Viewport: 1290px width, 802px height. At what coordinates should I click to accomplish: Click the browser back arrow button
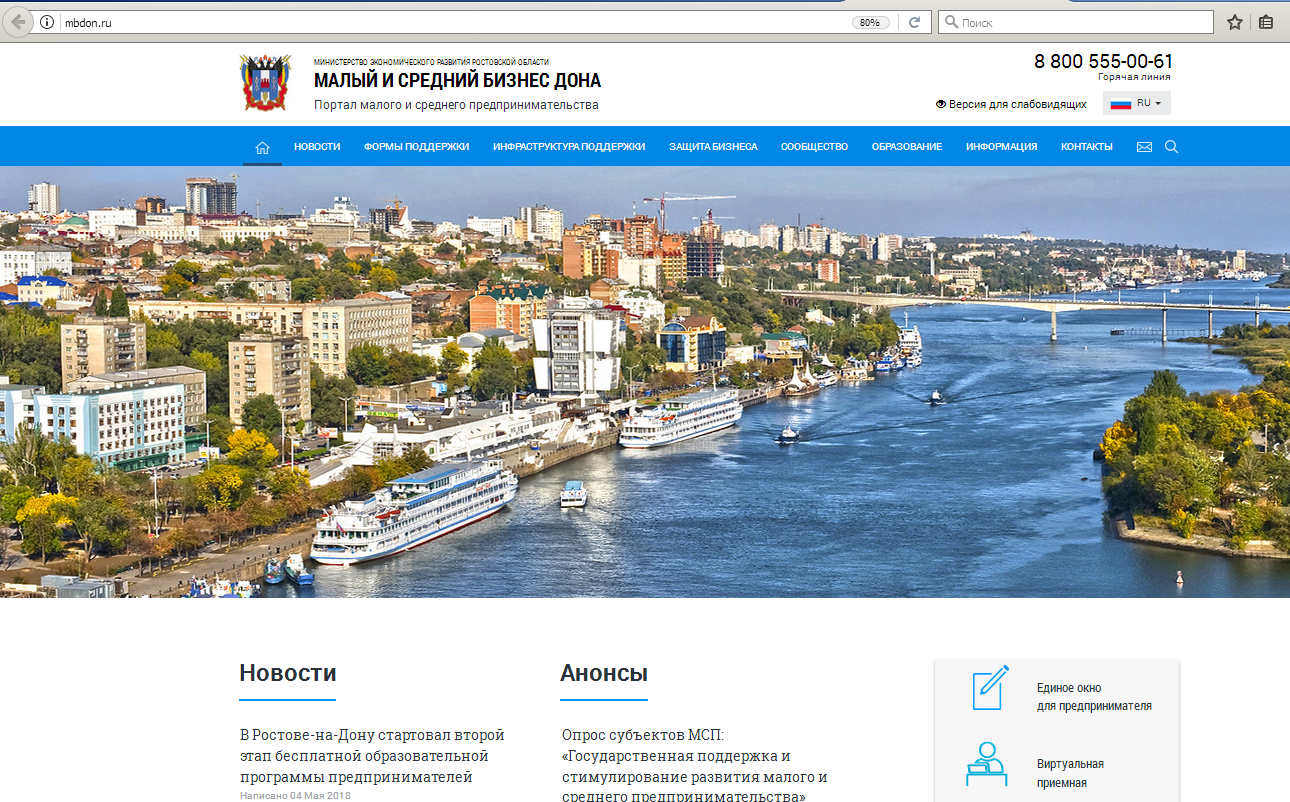[17, 22]
